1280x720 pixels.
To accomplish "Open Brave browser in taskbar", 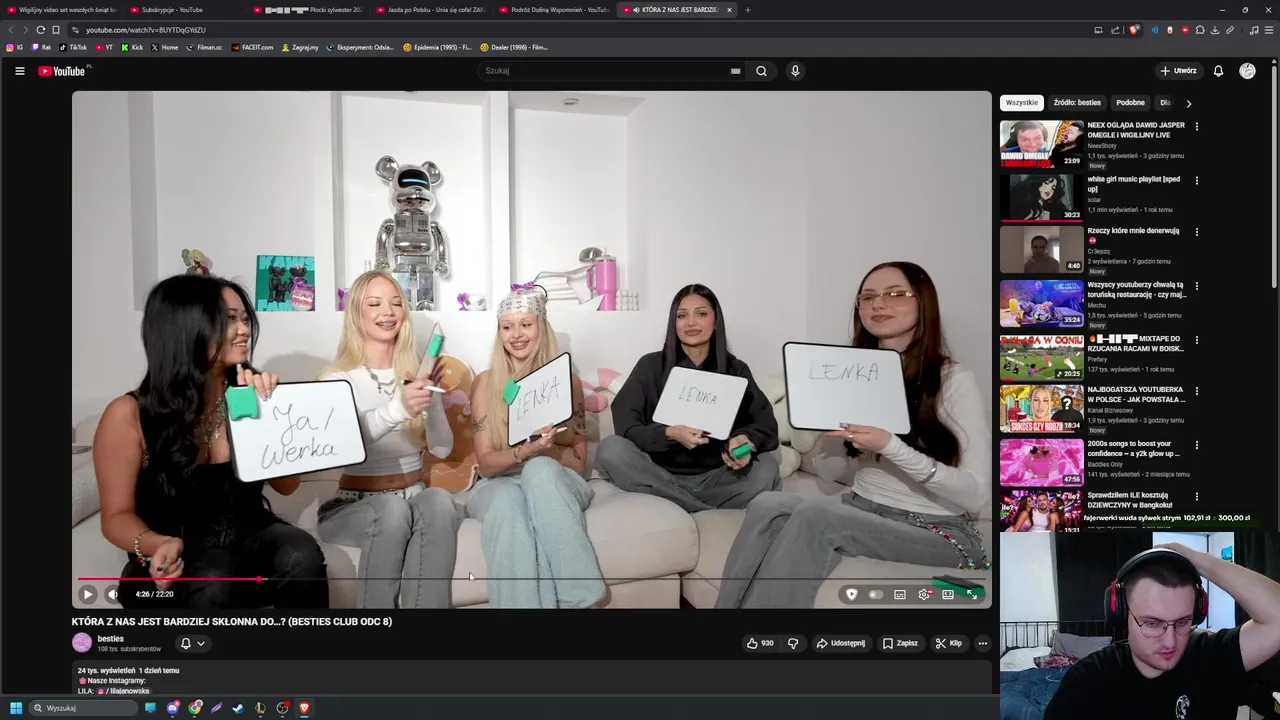I will (x=304, y=708).
